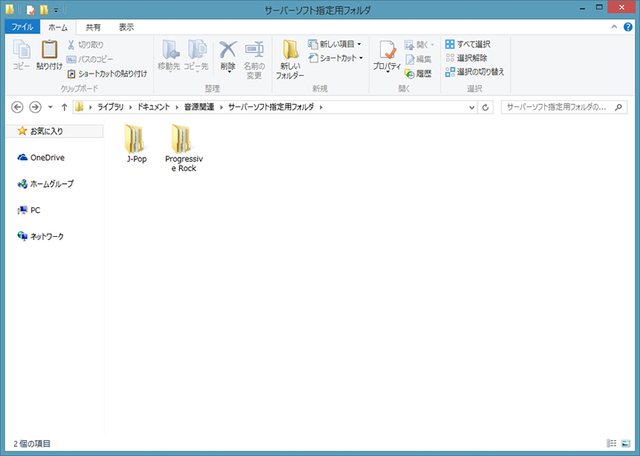Screen dimensions: 640x456
Task: Switch to large icons view in status bar
Action: tap(627, 443)
